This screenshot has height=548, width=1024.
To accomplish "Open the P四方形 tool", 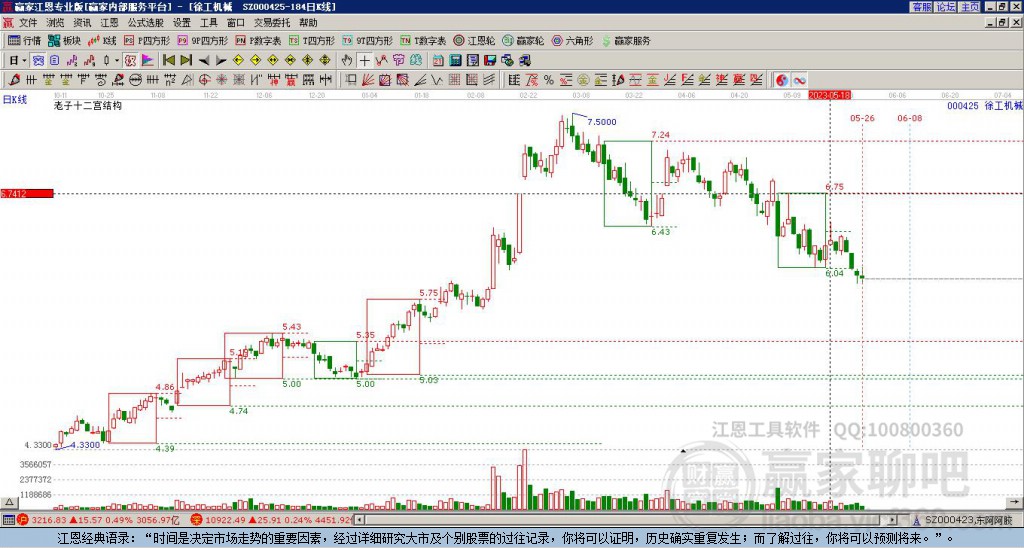I will pyautogui.click(x=147, y=40).
